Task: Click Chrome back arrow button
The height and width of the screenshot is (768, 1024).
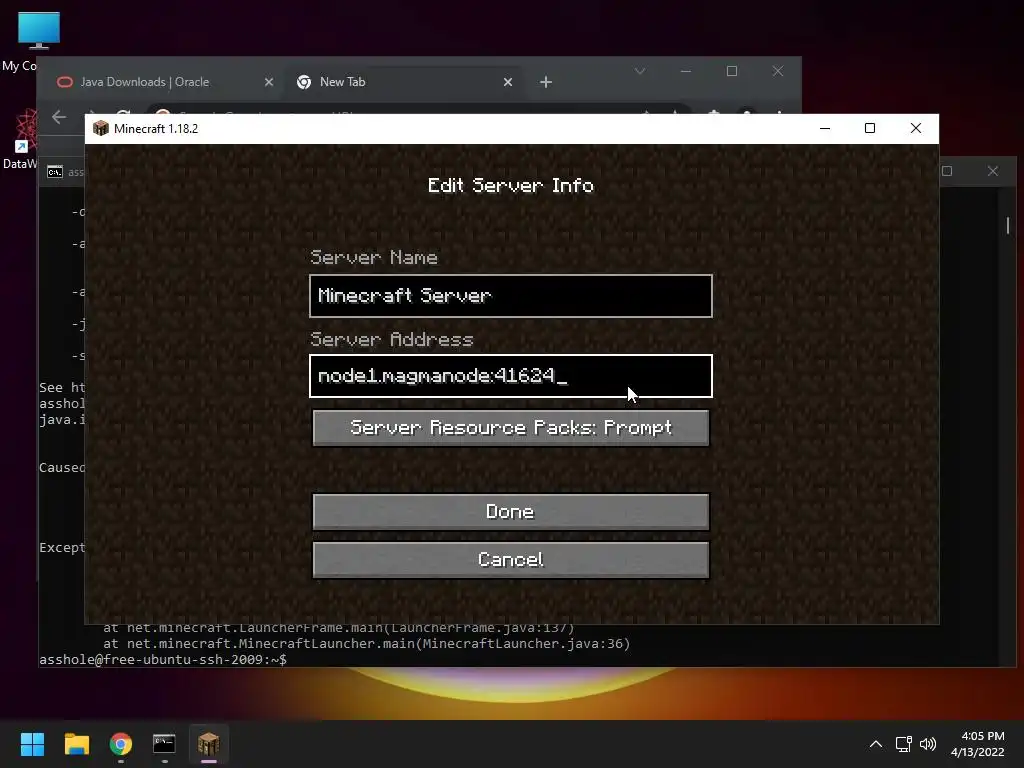Action: [59, 117]
